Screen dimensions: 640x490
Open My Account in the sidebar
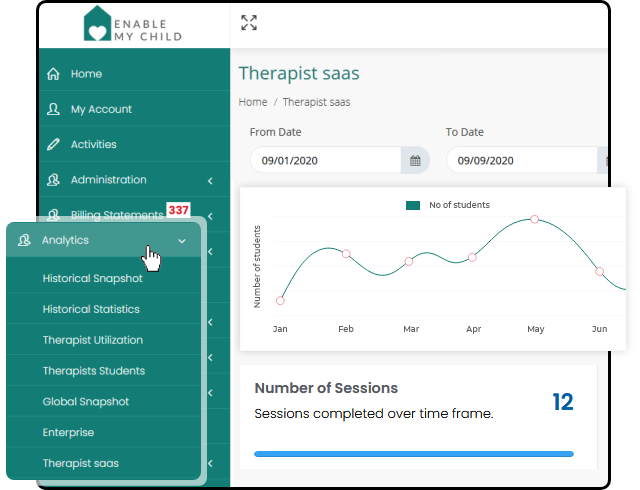(135, 109)
